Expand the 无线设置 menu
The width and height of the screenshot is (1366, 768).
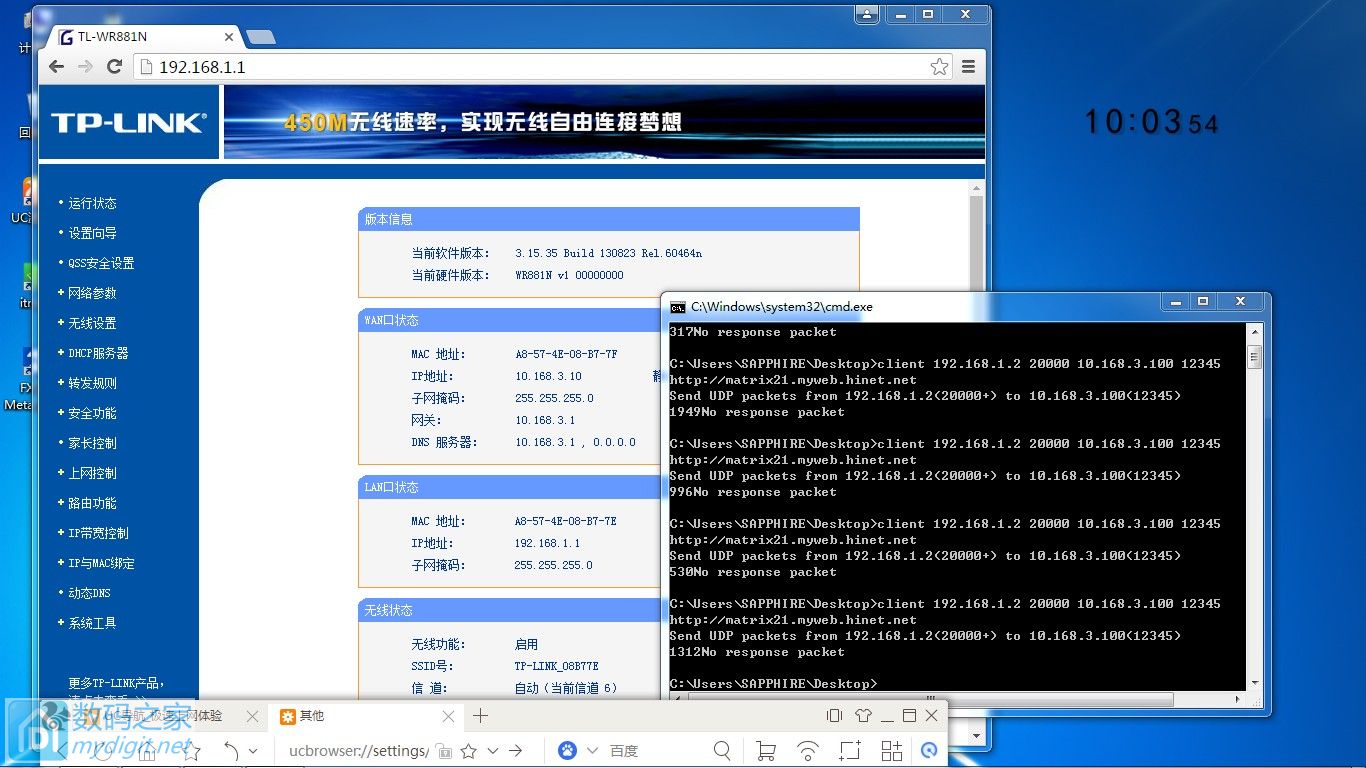[x=92, y=323]
